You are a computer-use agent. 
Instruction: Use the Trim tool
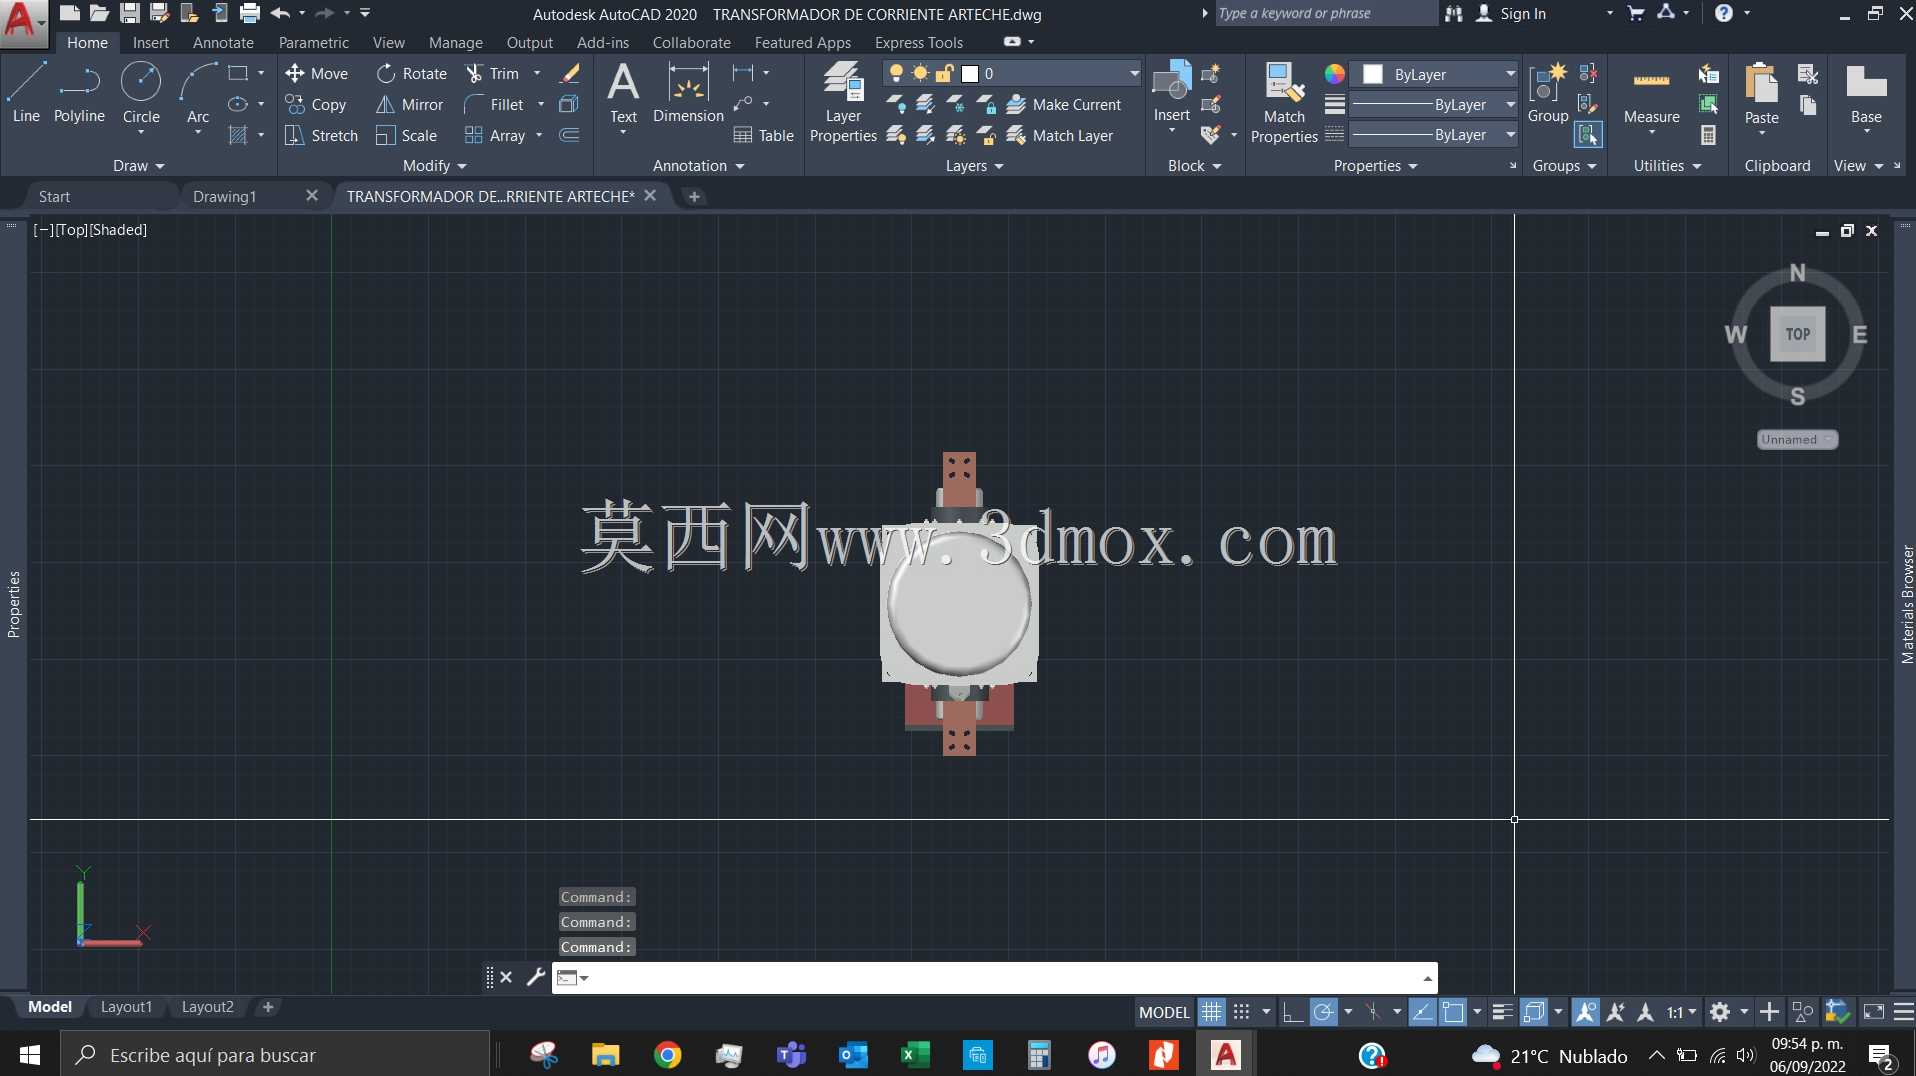(x=492, y=73)
